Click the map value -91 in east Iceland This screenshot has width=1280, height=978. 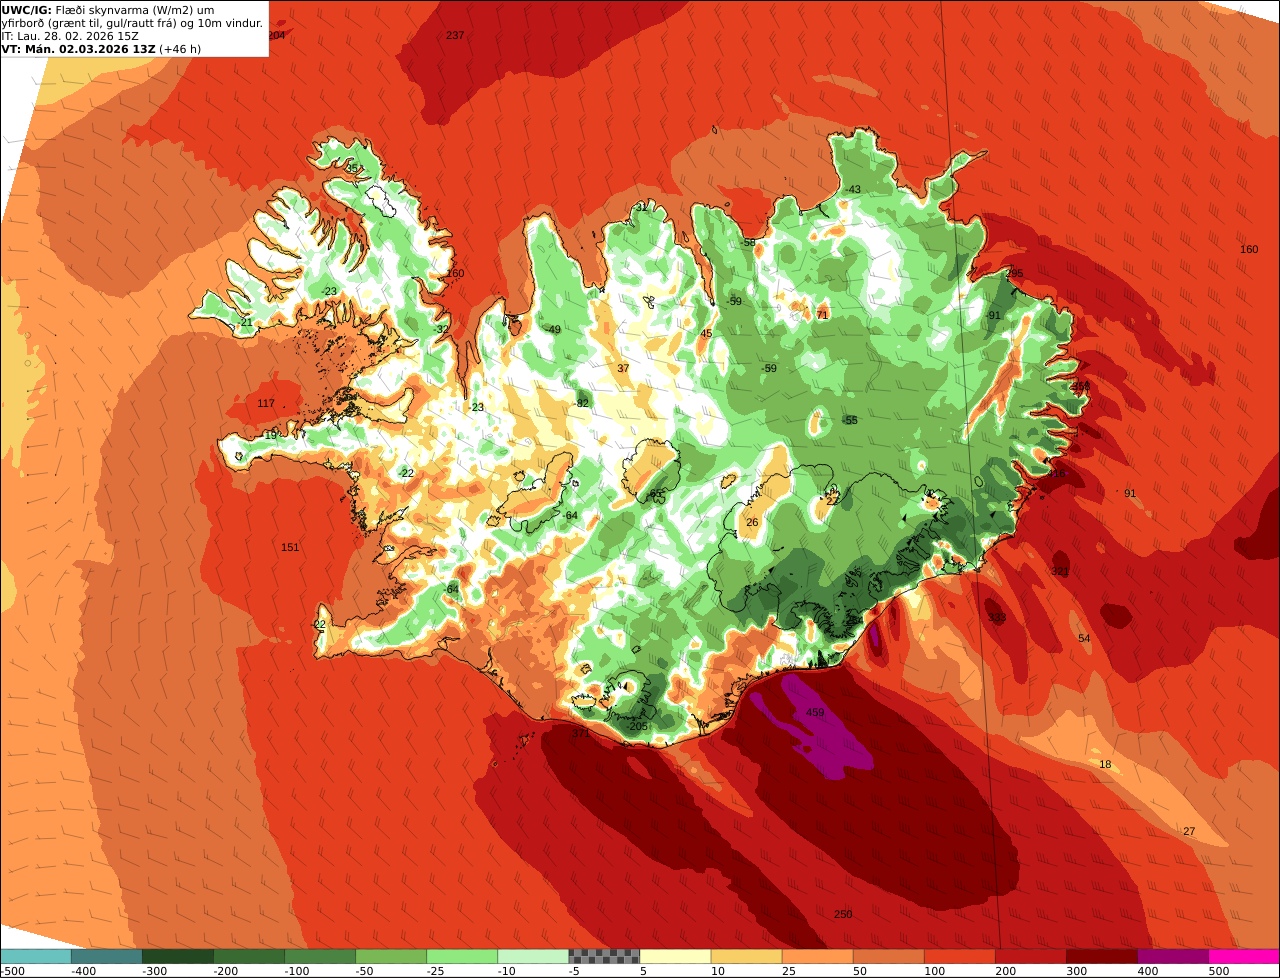click(993, 316)
